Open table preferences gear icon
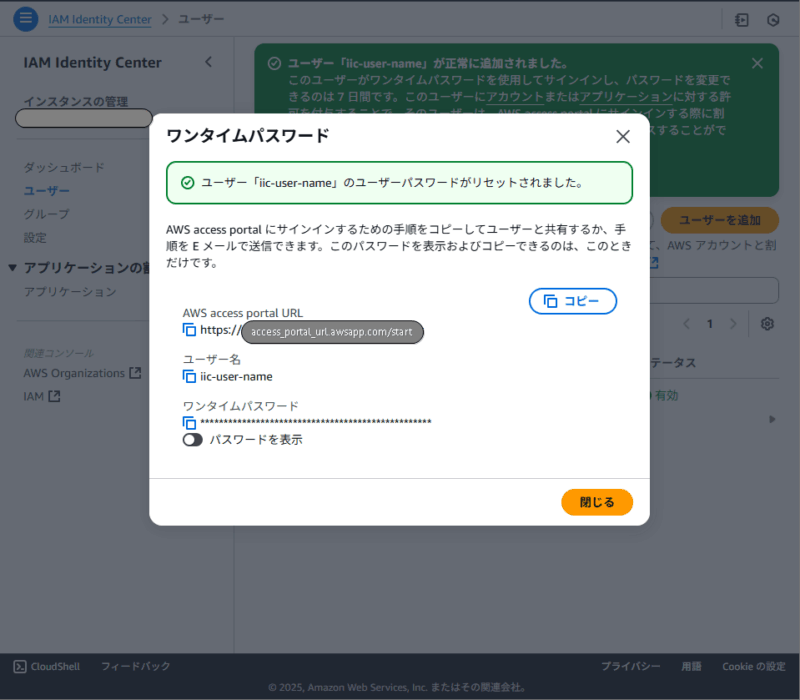 (x=767, y=324)
